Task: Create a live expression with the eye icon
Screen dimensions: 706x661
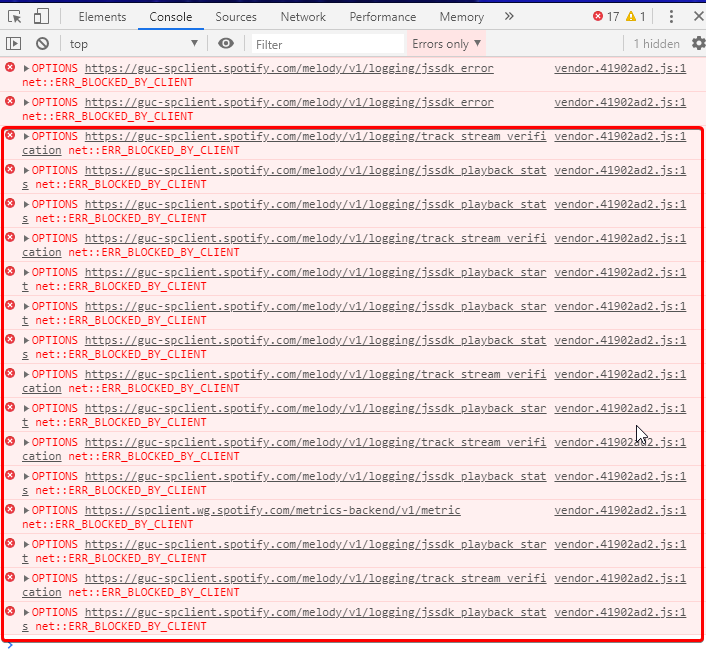Action: tap(226, 43)
